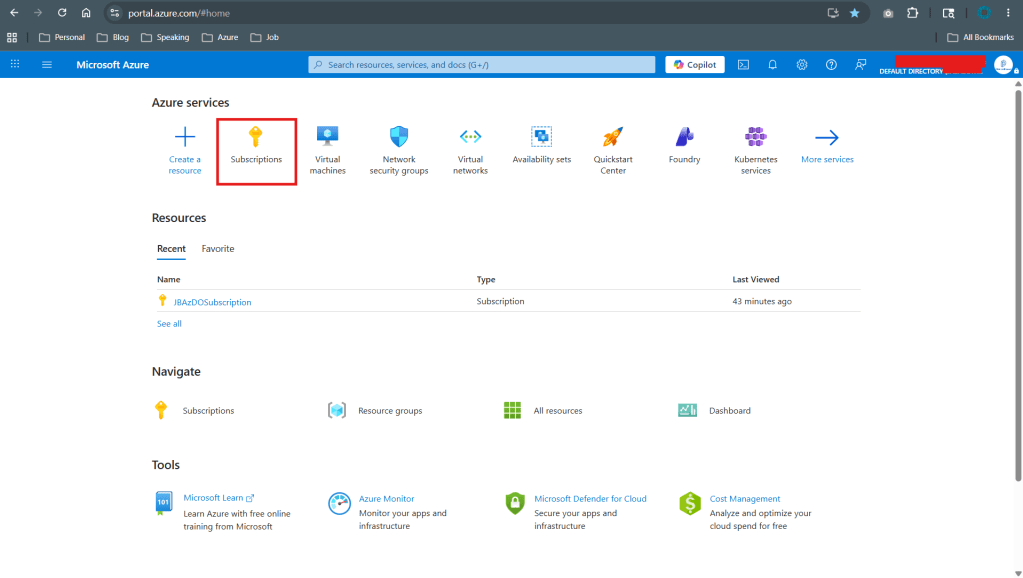Switch to the Recent resources tab
The image size is (1023, 578).
171,249
